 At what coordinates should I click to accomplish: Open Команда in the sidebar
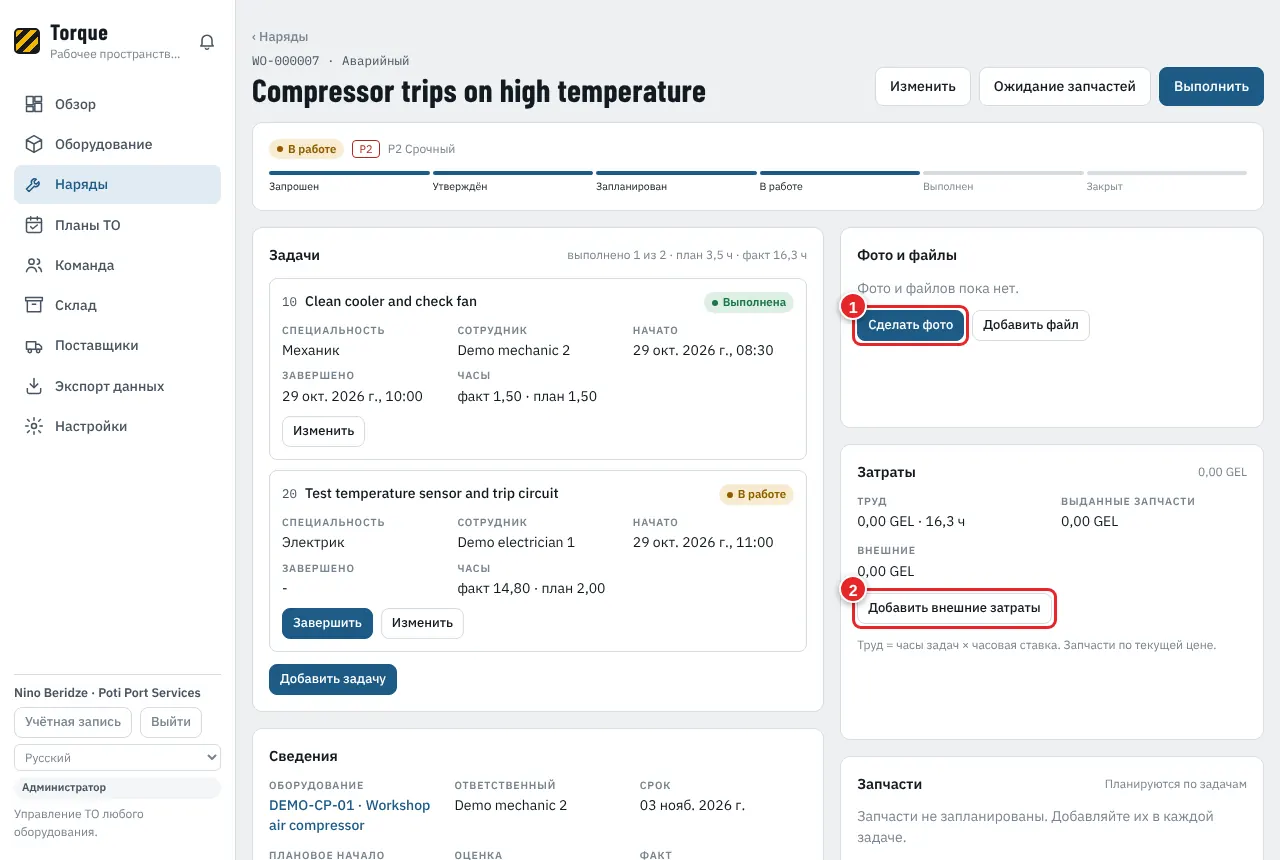(x=117, y=265)
